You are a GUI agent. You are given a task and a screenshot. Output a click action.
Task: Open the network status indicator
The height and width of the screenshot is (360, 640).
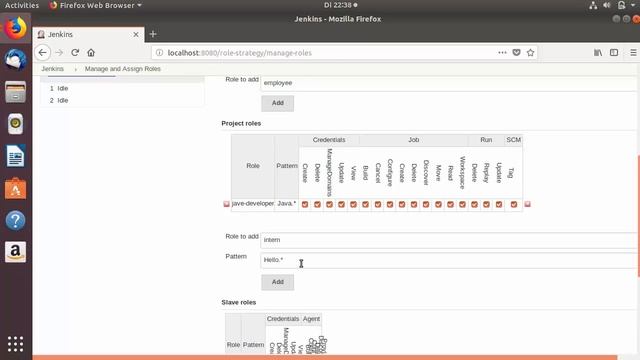(x=593, y=5)
